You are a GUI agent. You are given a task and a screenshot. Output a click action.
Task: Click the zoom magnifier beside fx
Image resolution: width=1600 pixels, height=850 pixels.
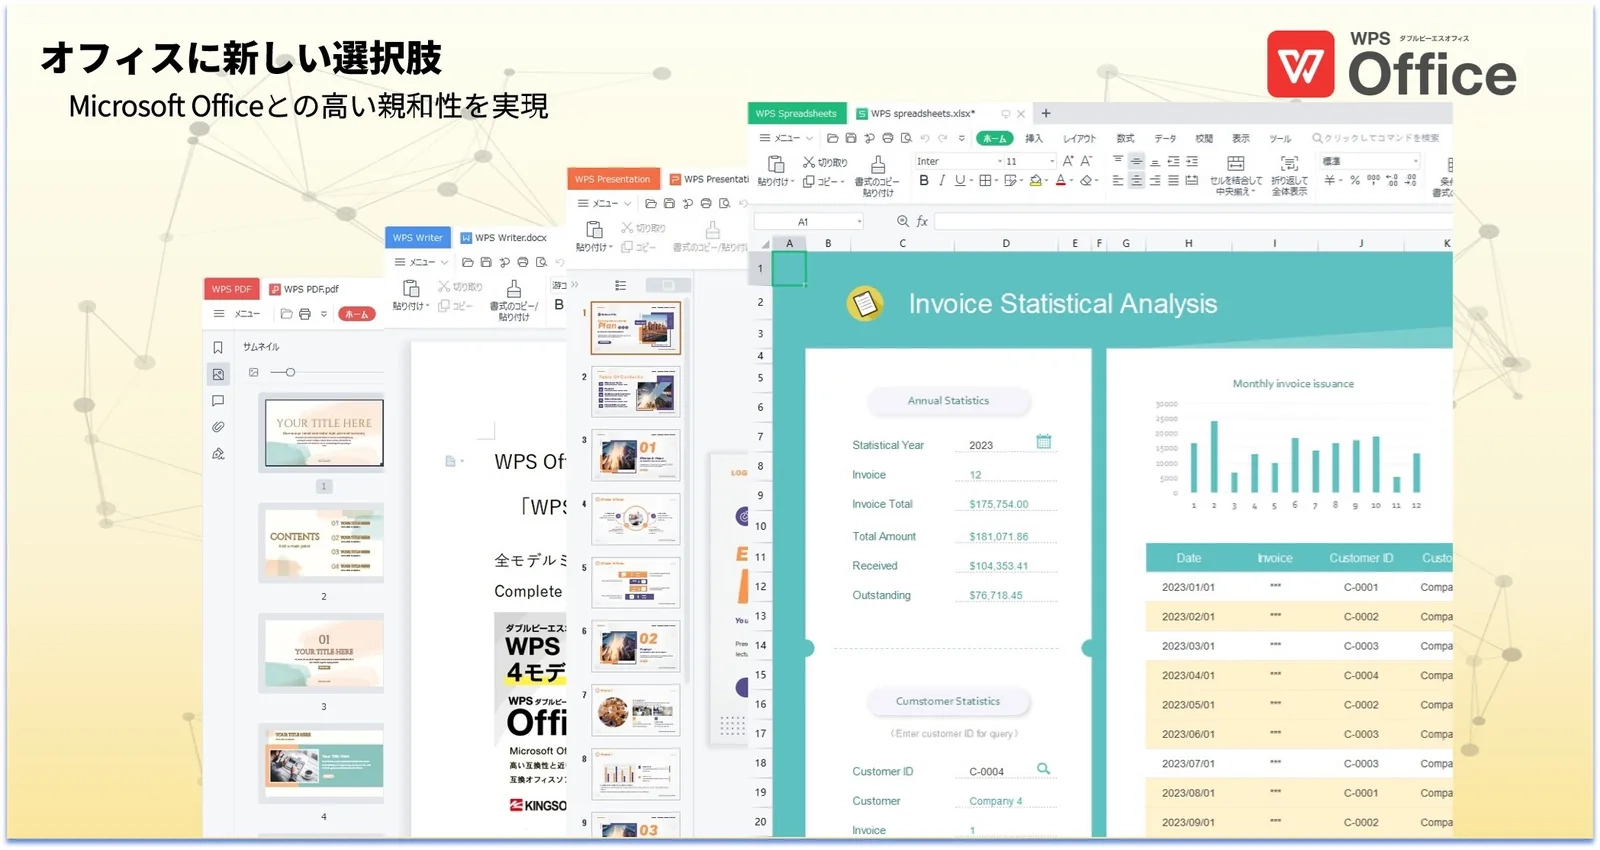point(903,221)
